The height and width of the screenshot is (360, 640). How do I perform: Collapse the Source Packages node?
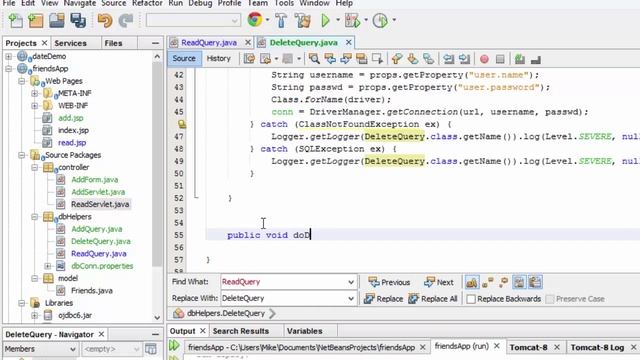coord(22,155)
